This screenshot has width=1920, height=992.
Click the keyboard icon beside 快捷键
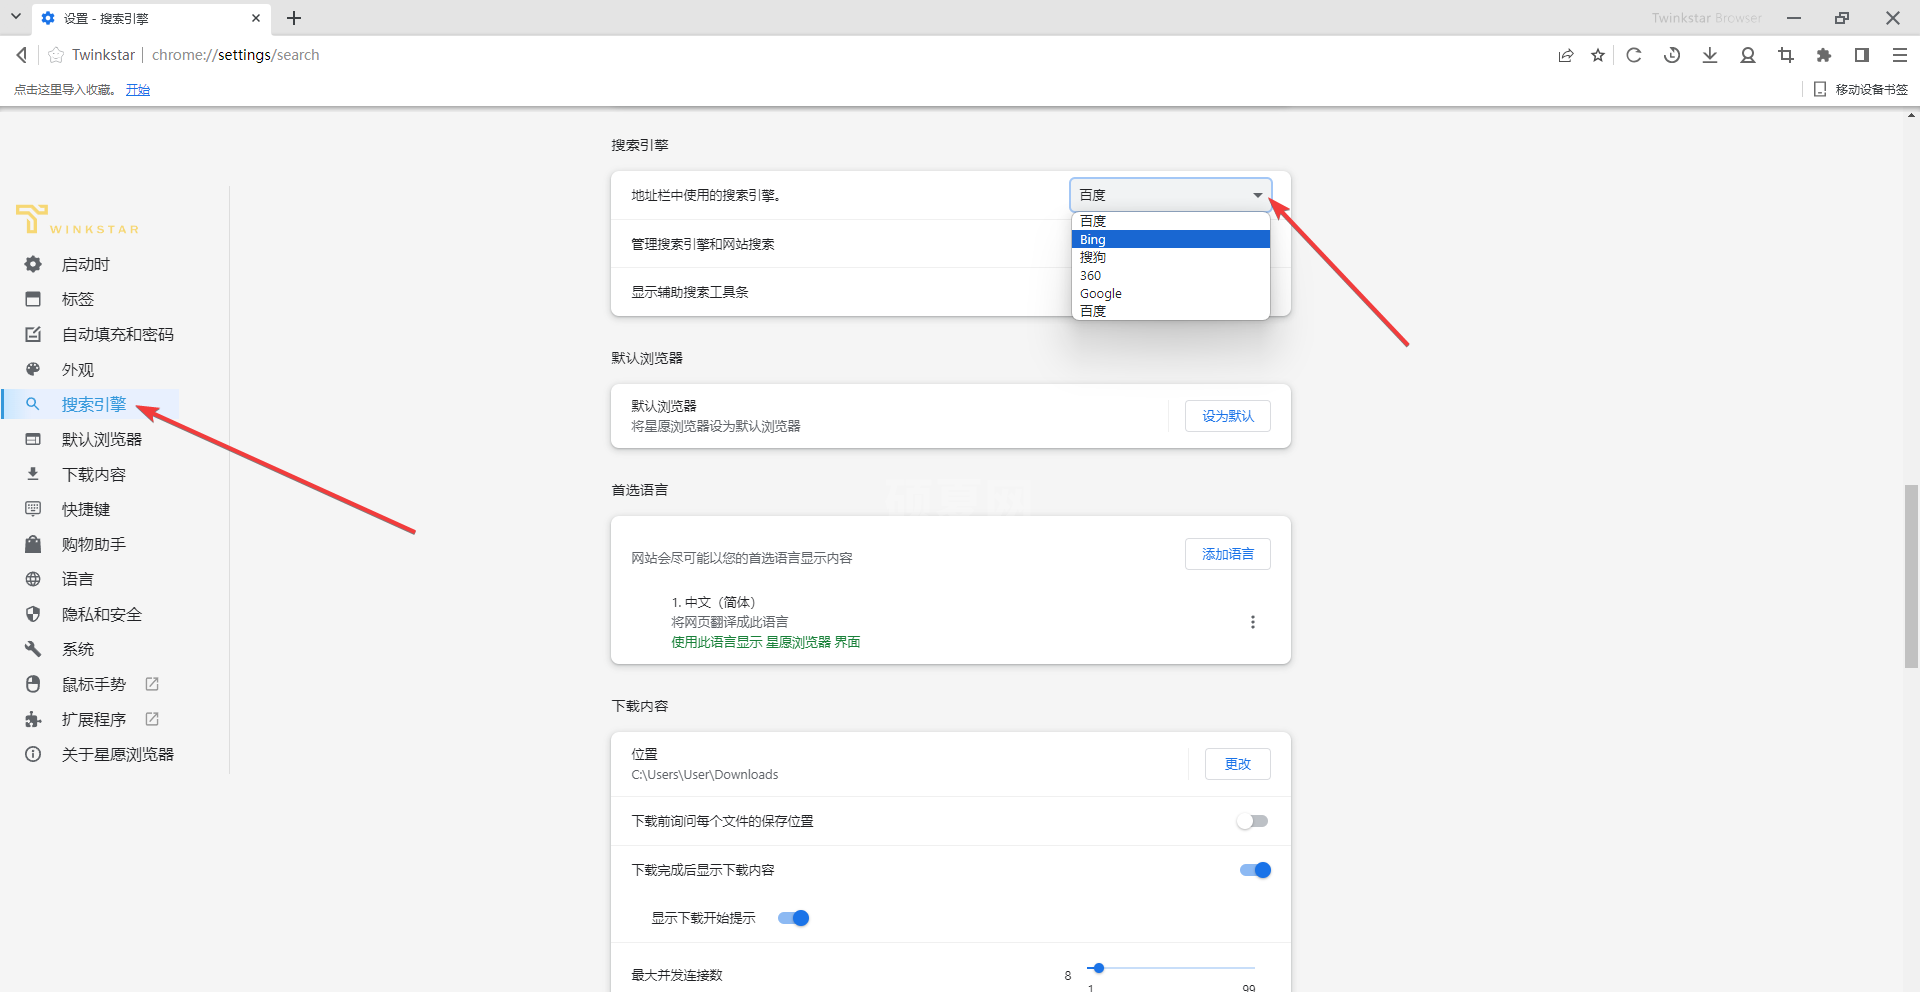click(x=33, y=509)
